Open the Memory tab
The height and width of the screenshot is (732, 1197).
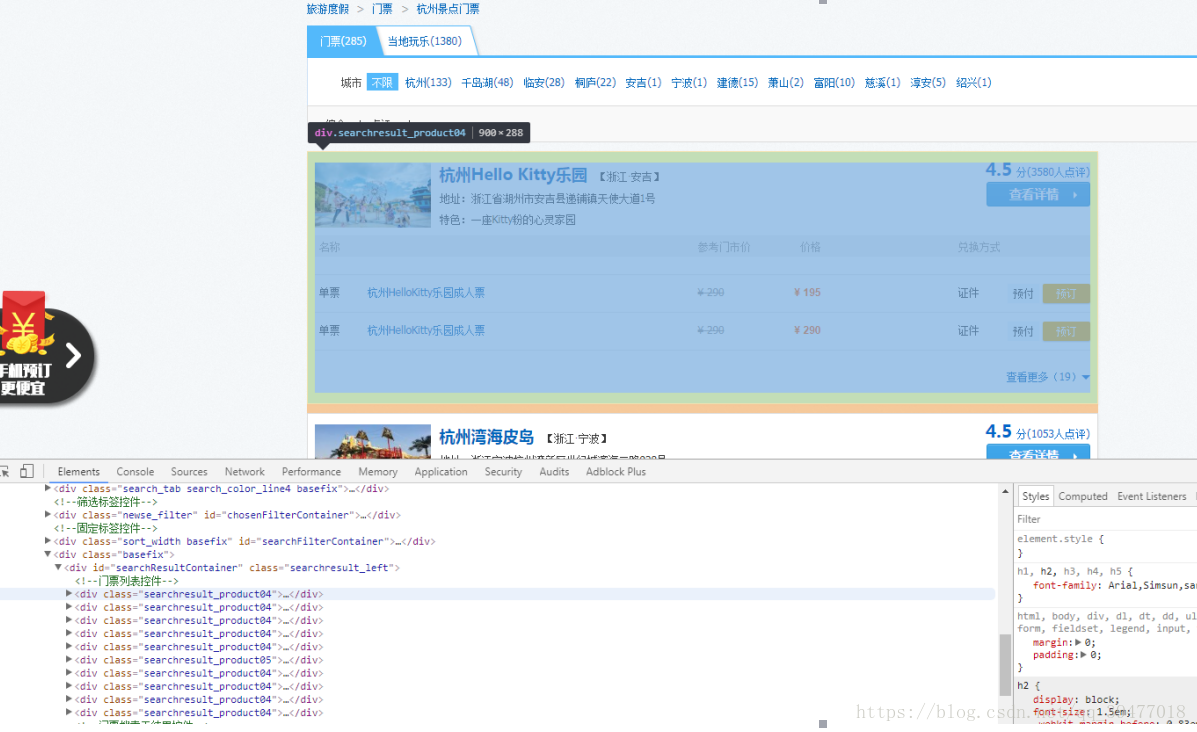378,472
